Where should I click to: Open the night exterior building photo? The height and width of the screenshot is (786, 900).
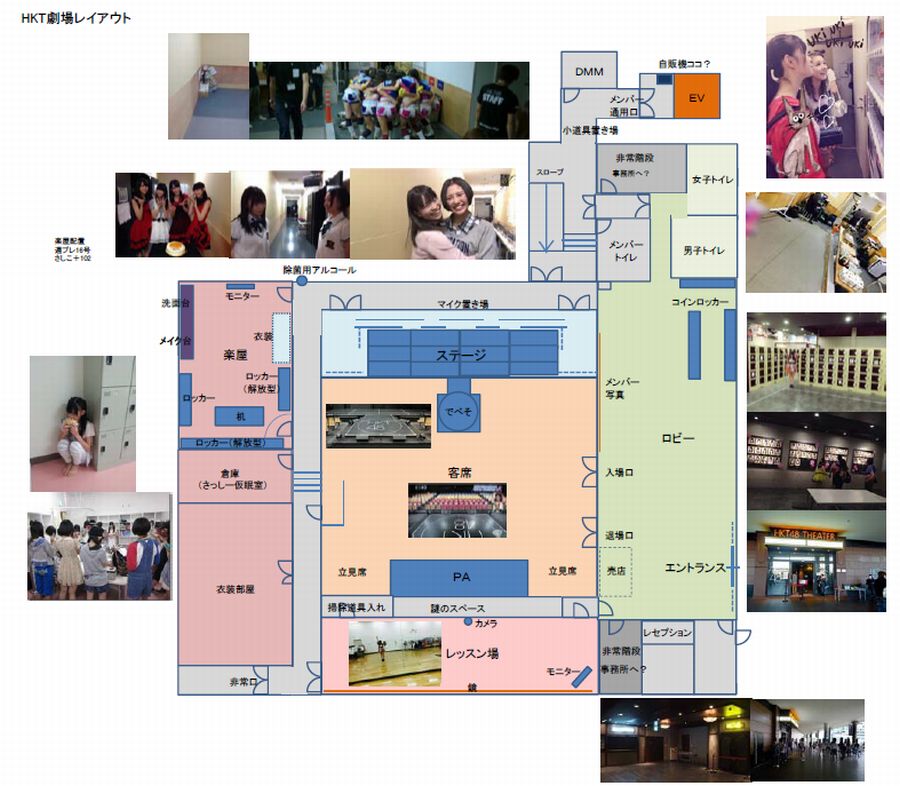coord(676,740)
